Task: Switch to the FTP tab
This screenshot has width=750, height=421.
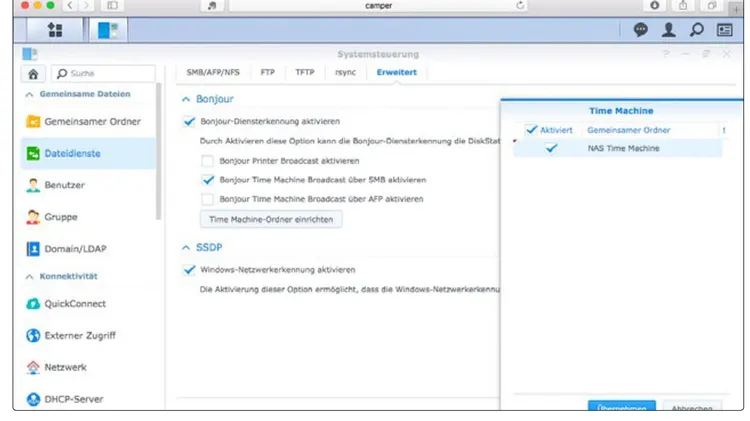Action: (267, 72)
